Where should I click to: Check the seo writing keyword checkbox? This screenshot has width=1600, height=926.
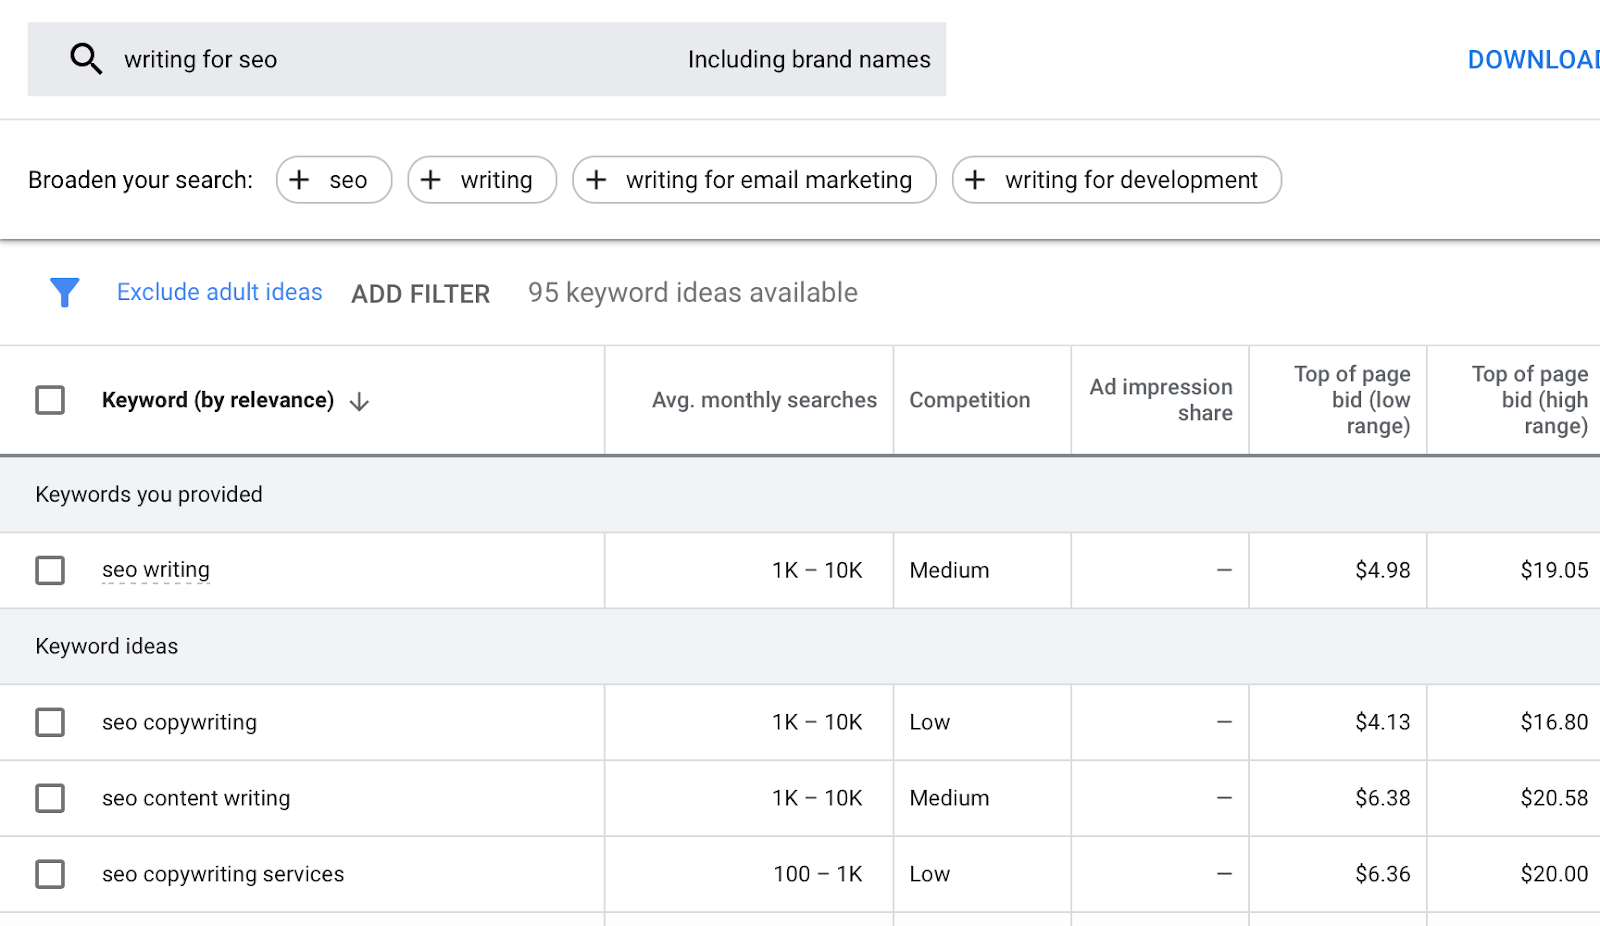pyautogui.click(x=50, y=570)
